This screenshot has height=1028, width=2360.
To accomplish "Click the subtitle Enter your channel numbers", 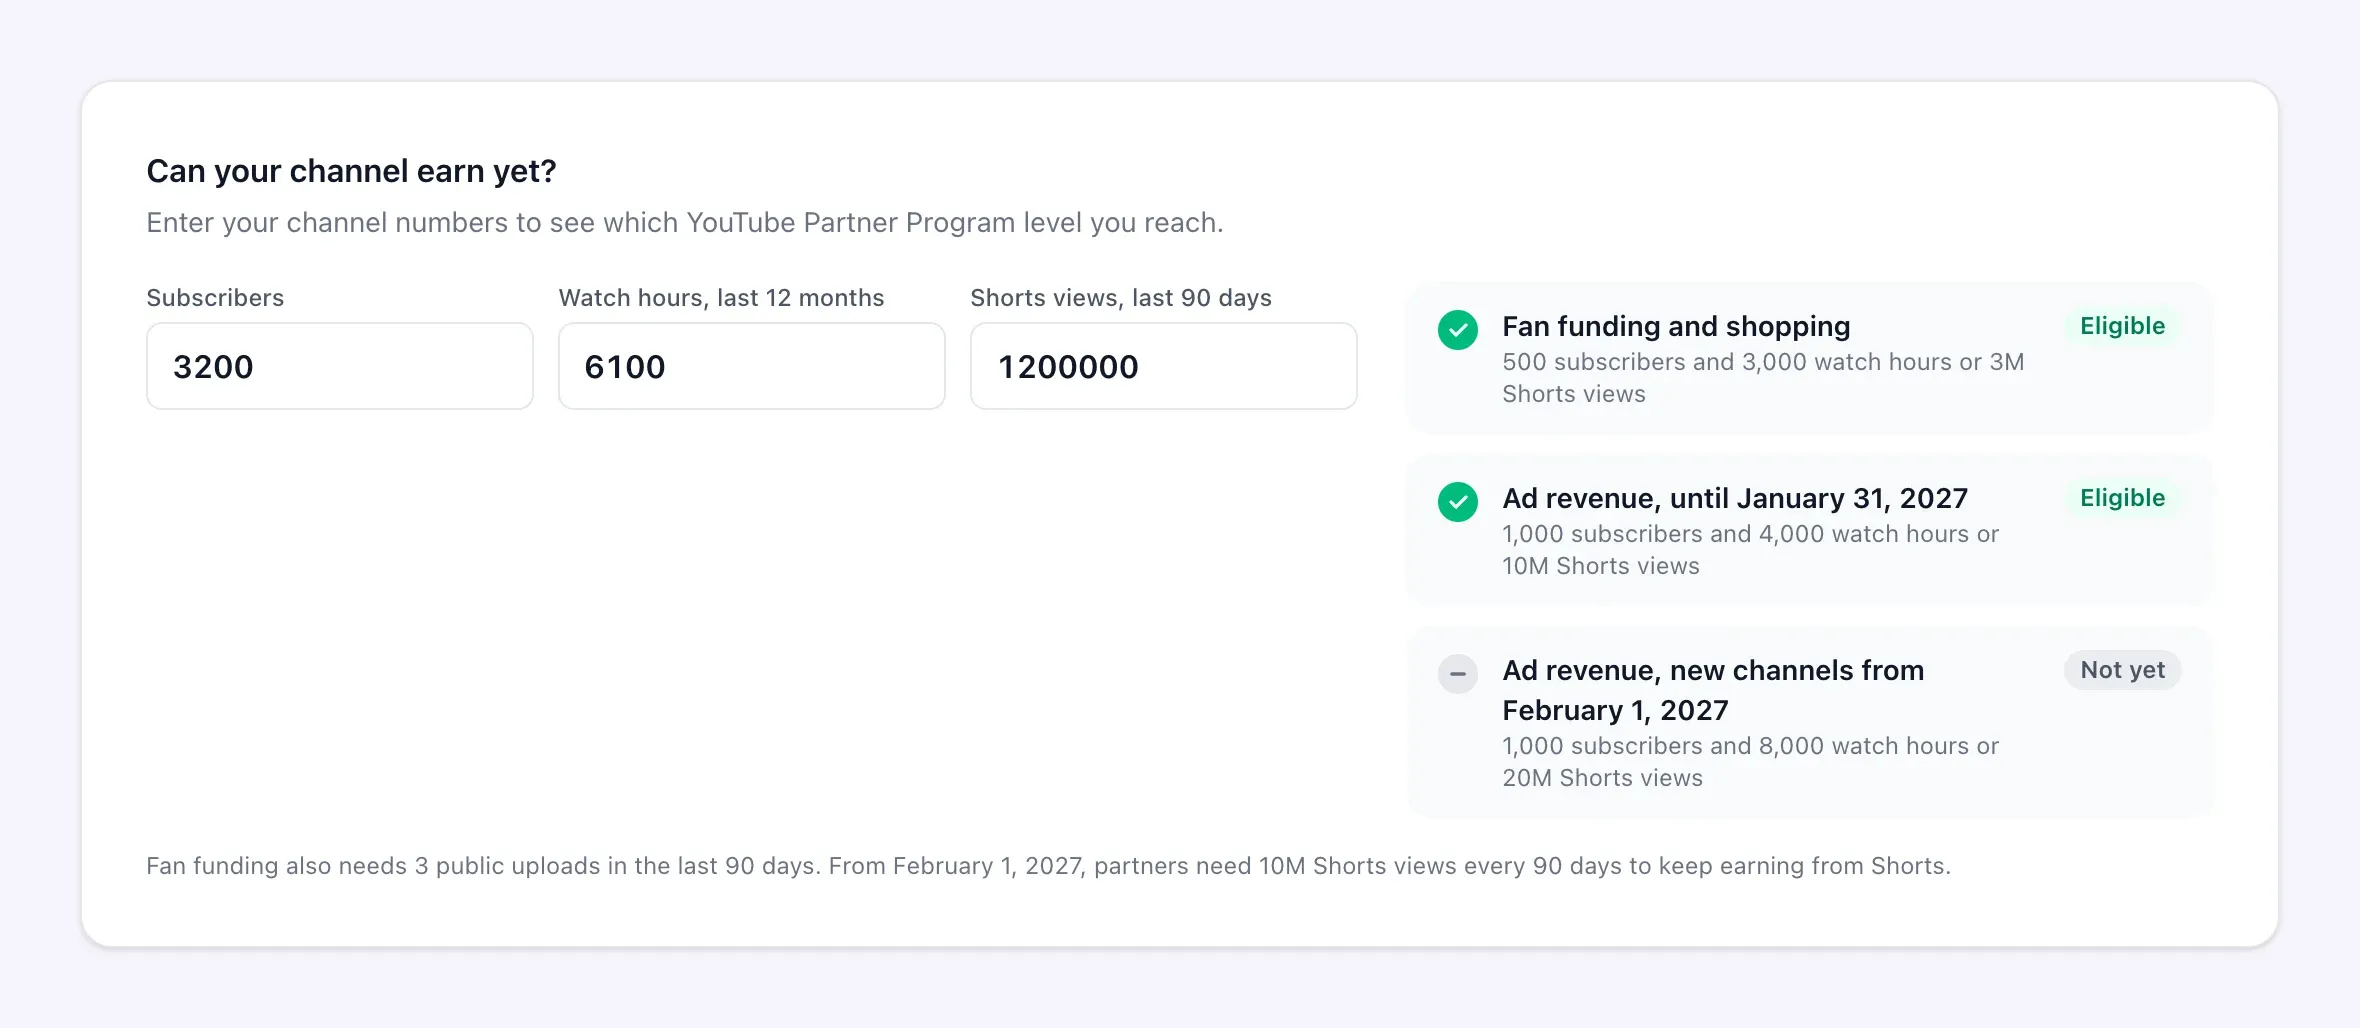I will point(685,222).
